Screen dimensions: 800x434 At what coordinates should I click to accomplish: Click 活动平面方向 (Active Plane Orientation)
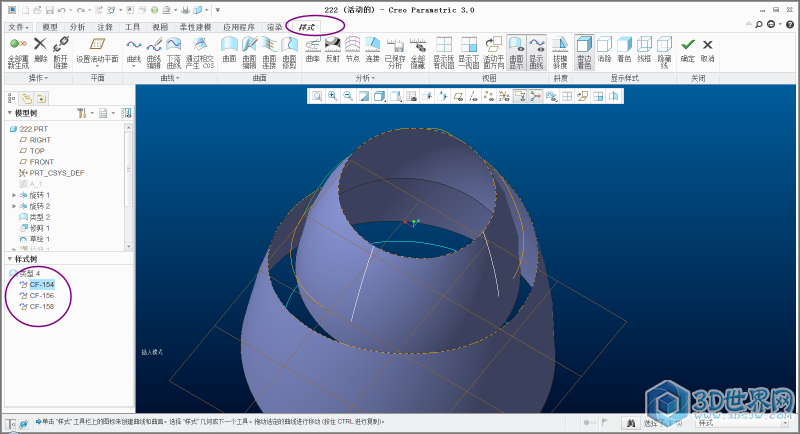tap(493, 44)
